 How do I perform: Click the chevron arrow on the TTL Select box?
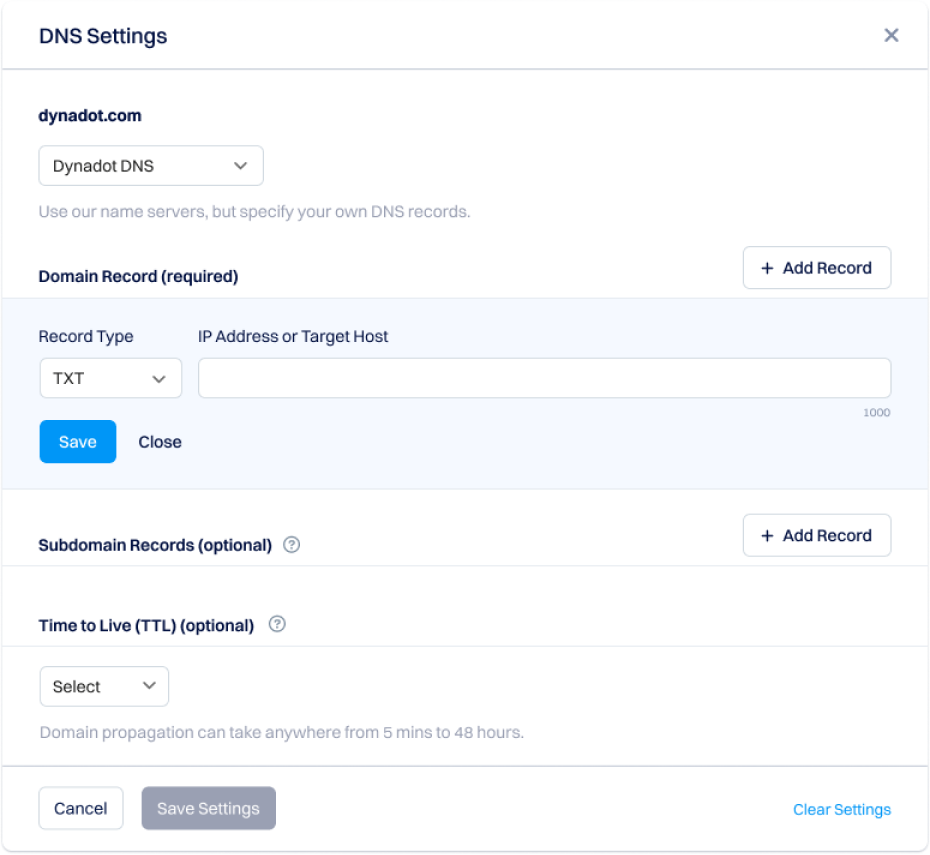point(149,686)
